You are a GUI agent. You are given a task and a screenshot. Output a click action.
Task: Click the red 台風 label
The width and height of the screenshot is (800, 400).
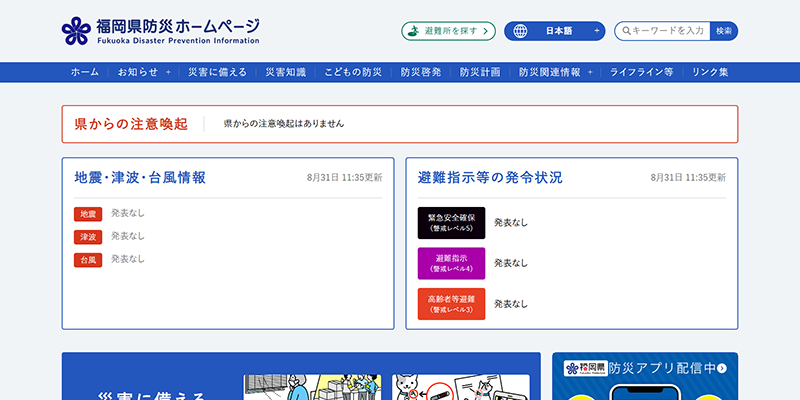tap(88, 260)
